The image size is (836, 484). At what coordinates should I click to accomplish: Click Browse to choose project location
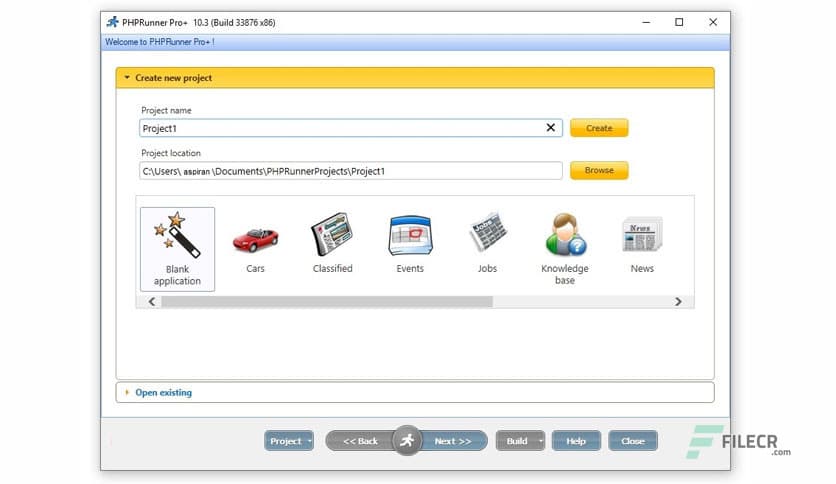coord(599,171)
